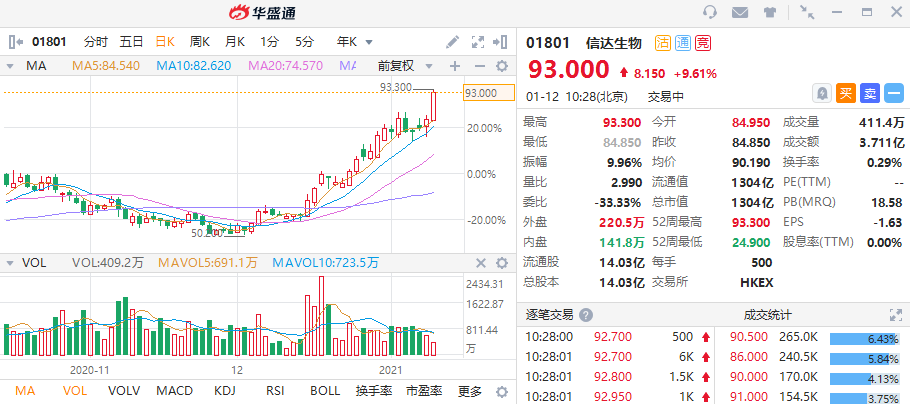Screen dimensions: 910x404
Task: Select the pencil drawing tool
Action: tap(452, 42)
